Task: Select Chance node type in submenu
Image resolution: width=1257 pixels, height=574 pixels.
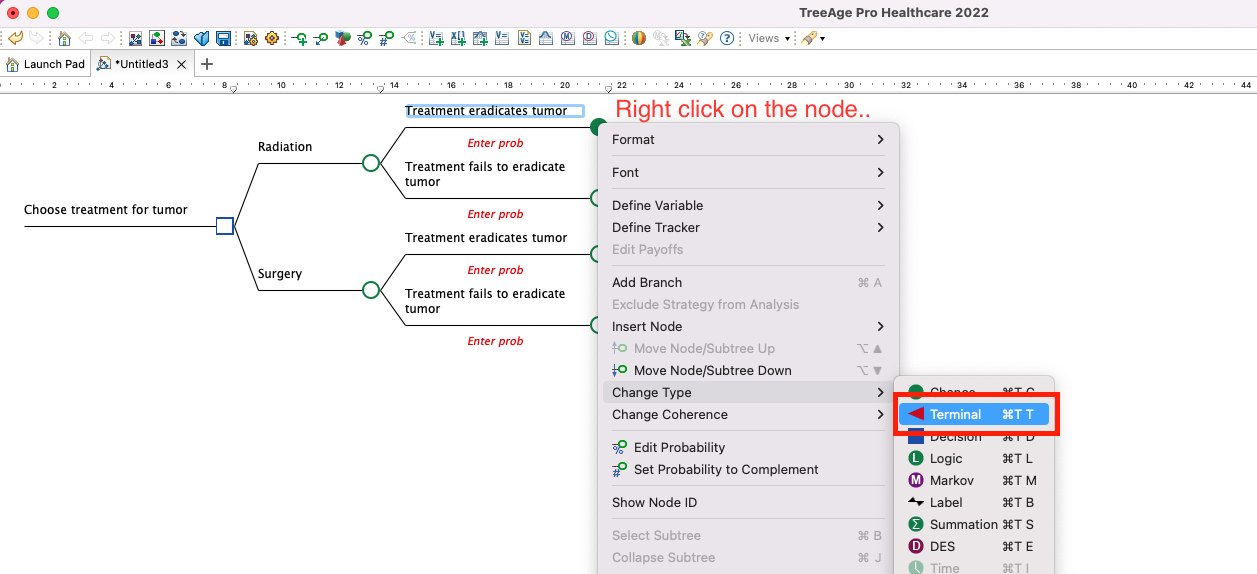Action: [x=975, y=392]
